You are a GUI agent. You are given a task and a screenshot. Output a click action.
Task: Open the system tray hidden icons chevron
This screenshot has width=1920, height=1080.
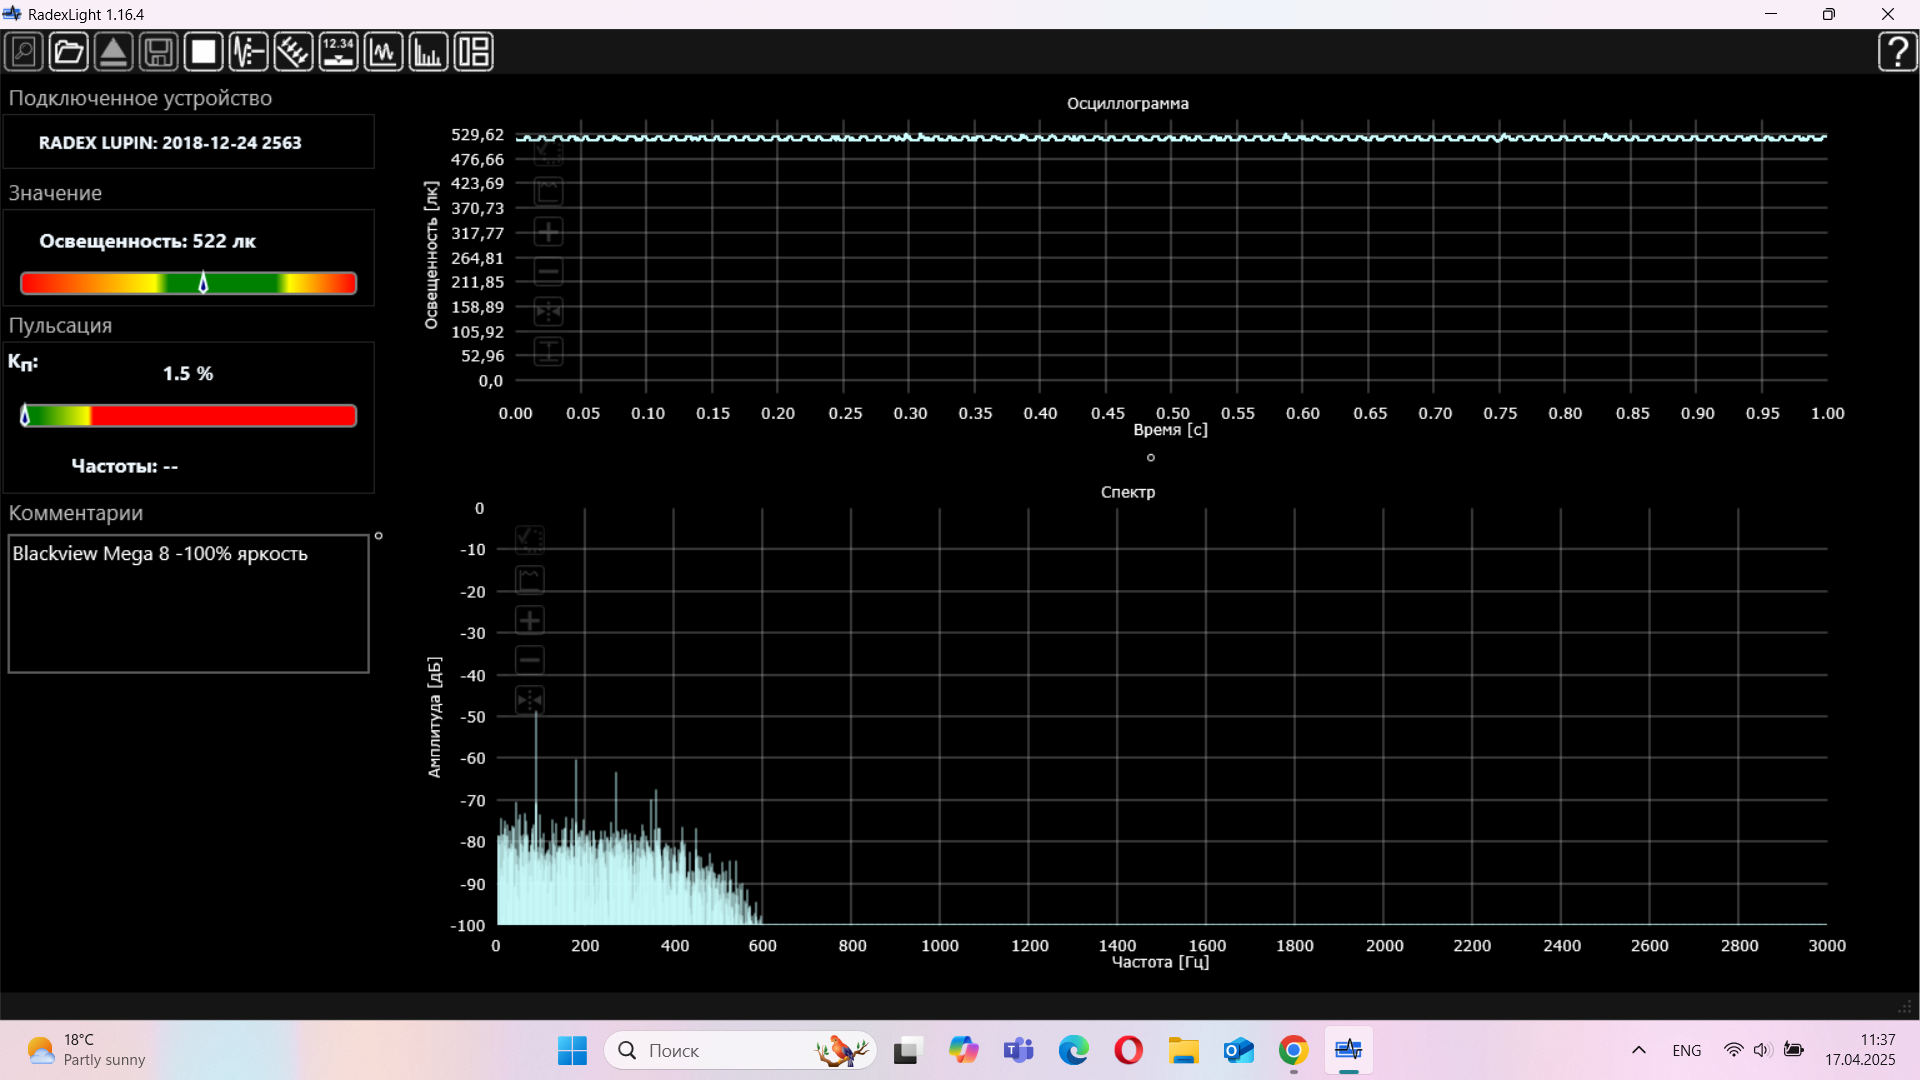click(x=1638, y=1050)
